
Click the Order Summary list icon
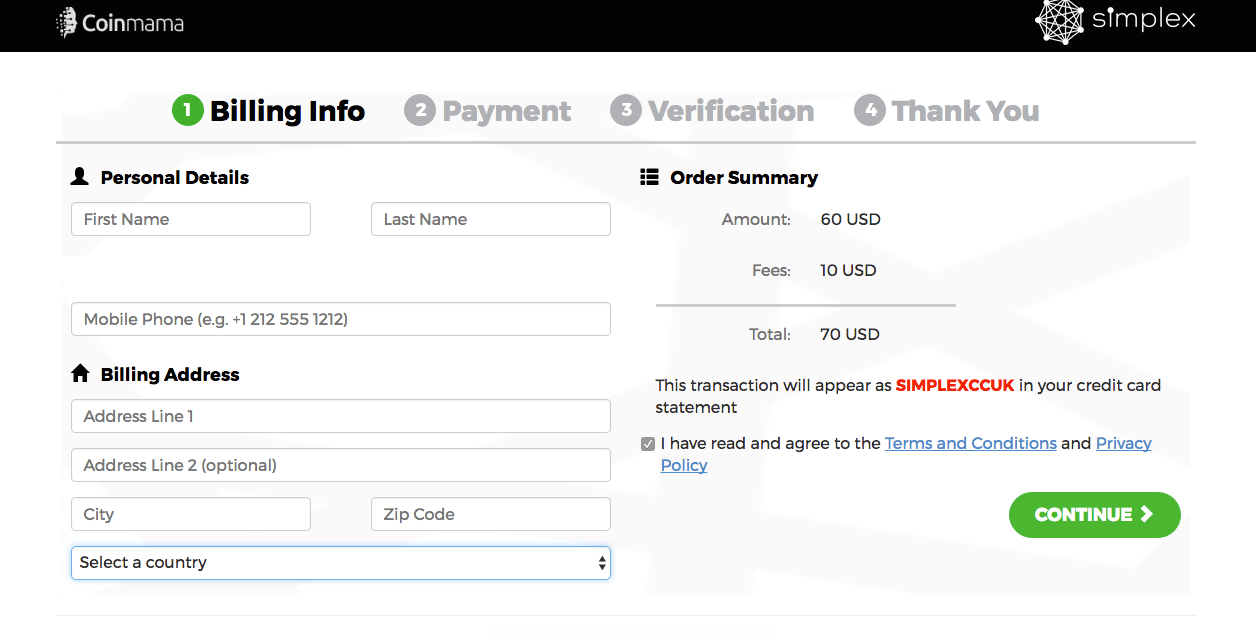(649, 177)
